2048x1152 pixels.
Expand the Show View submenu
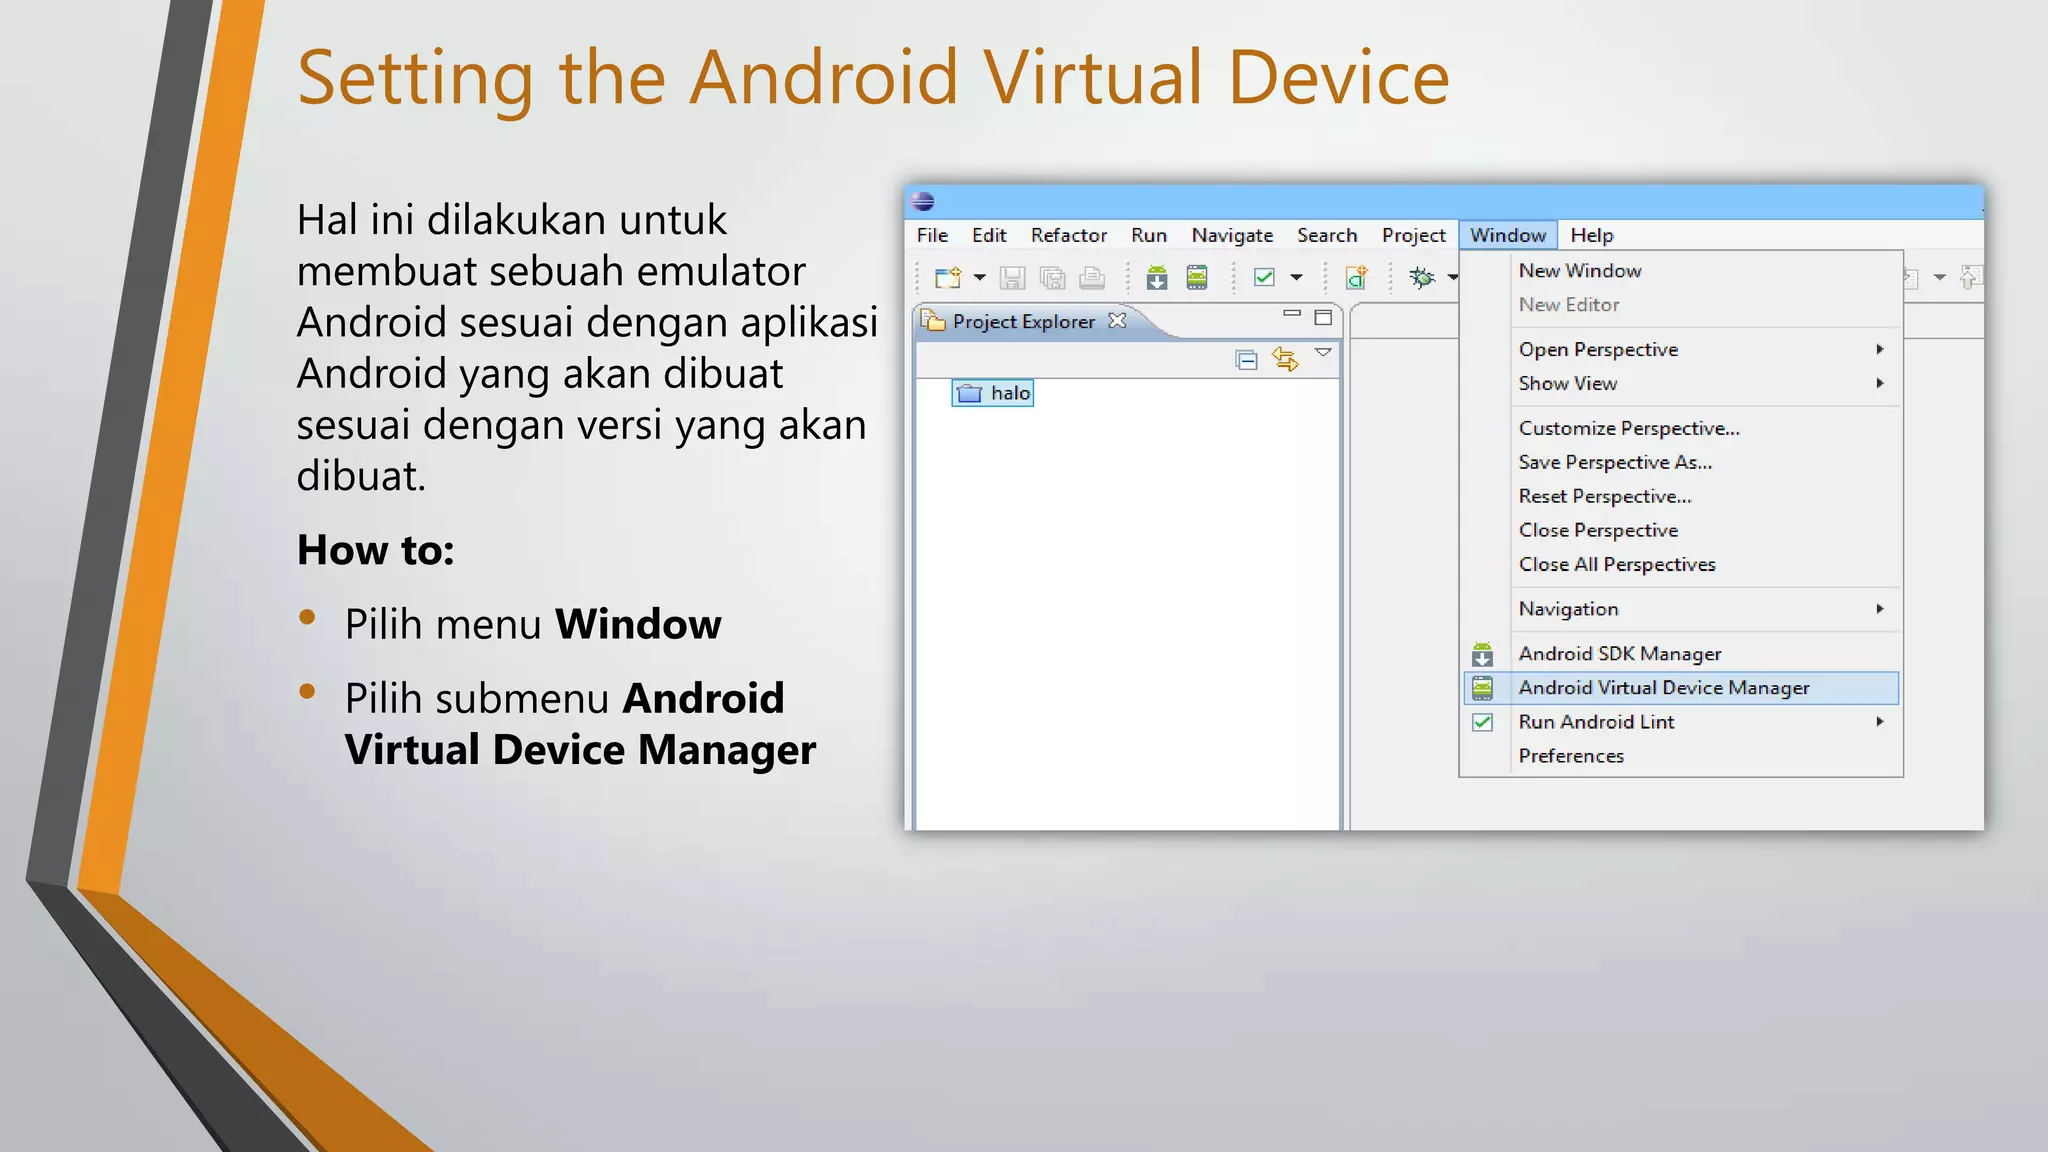pos(1681,383)
